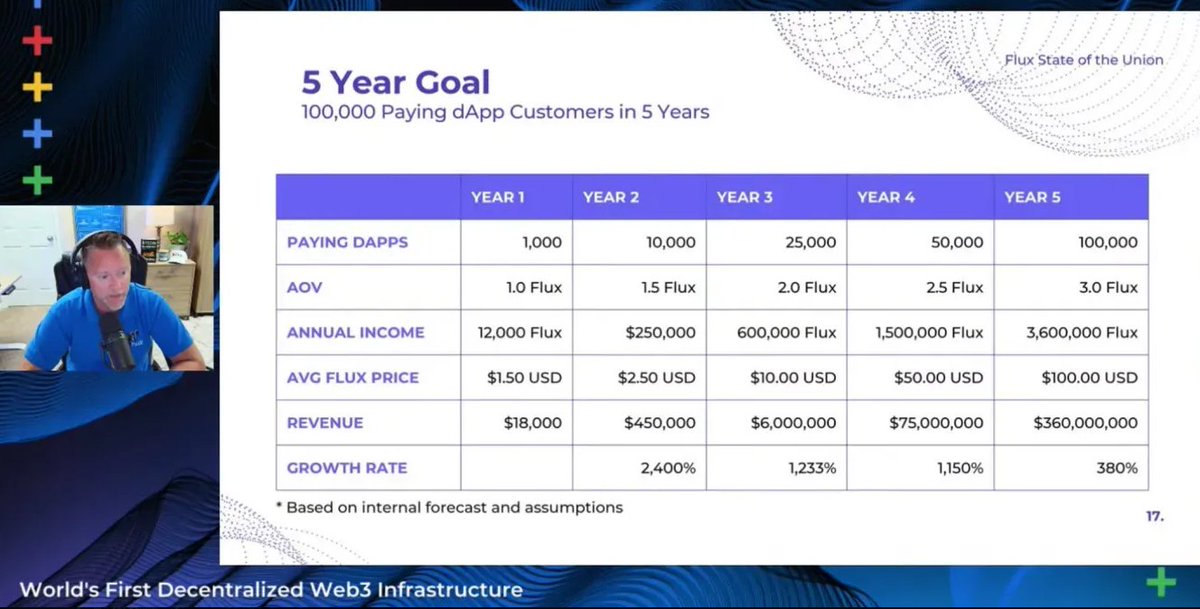Image resolution: width=1200 pixels, height=609 pixels.
Task: Click the large green plus beside banner
Action: click(1161, 582)
